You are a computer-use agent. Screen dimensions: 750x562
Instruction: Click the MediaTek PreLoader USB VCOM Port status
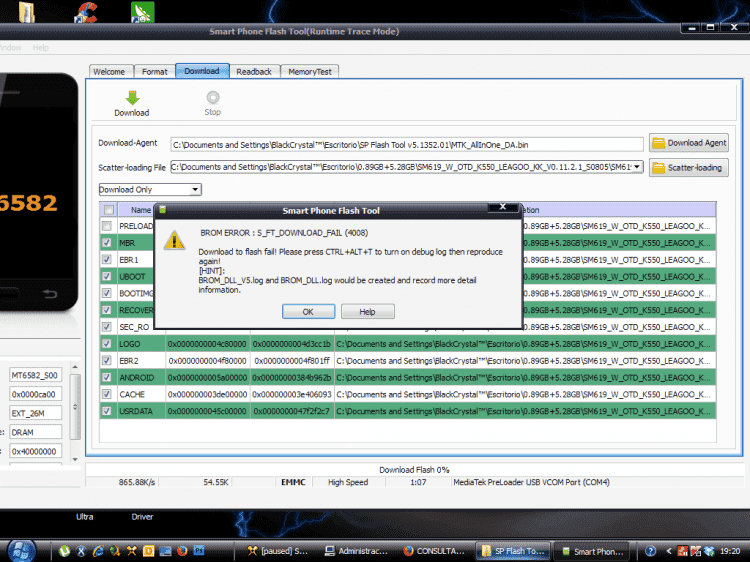pos(531,482)
